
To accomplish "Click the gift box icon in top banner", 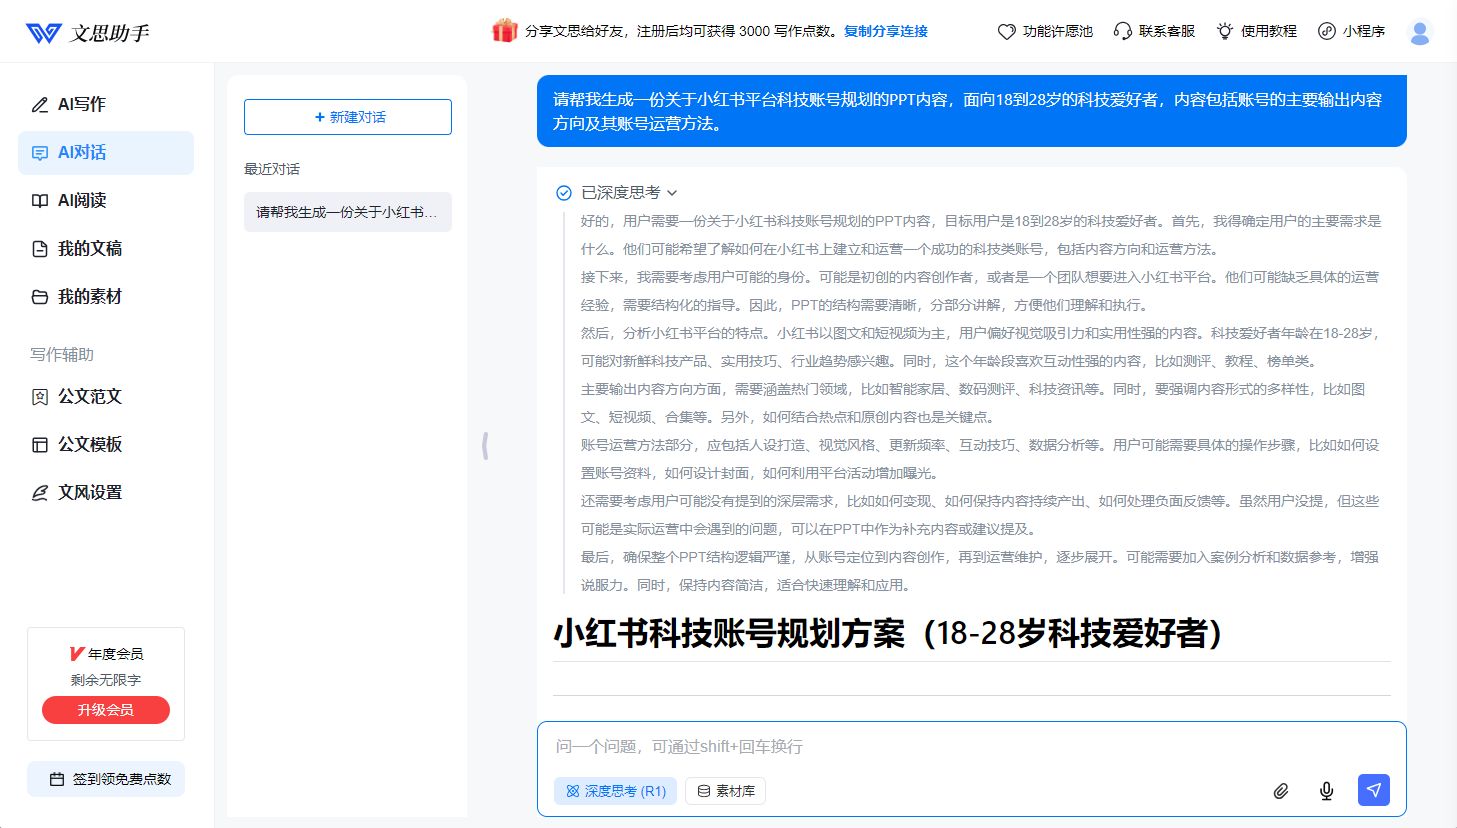I will tap(505, 31).
